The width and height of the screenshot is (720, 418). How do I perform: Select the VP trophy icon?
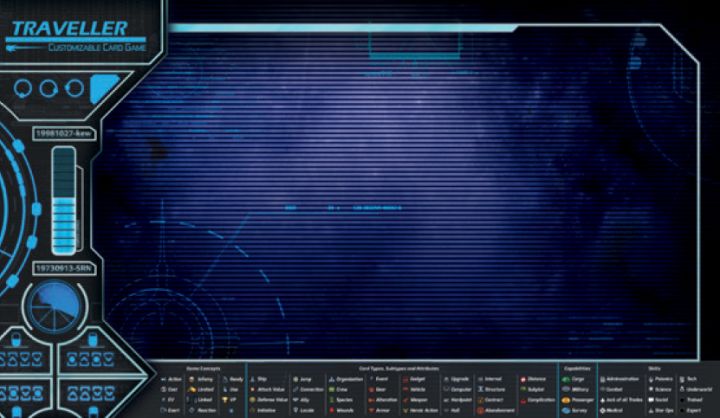coord(223,400)
